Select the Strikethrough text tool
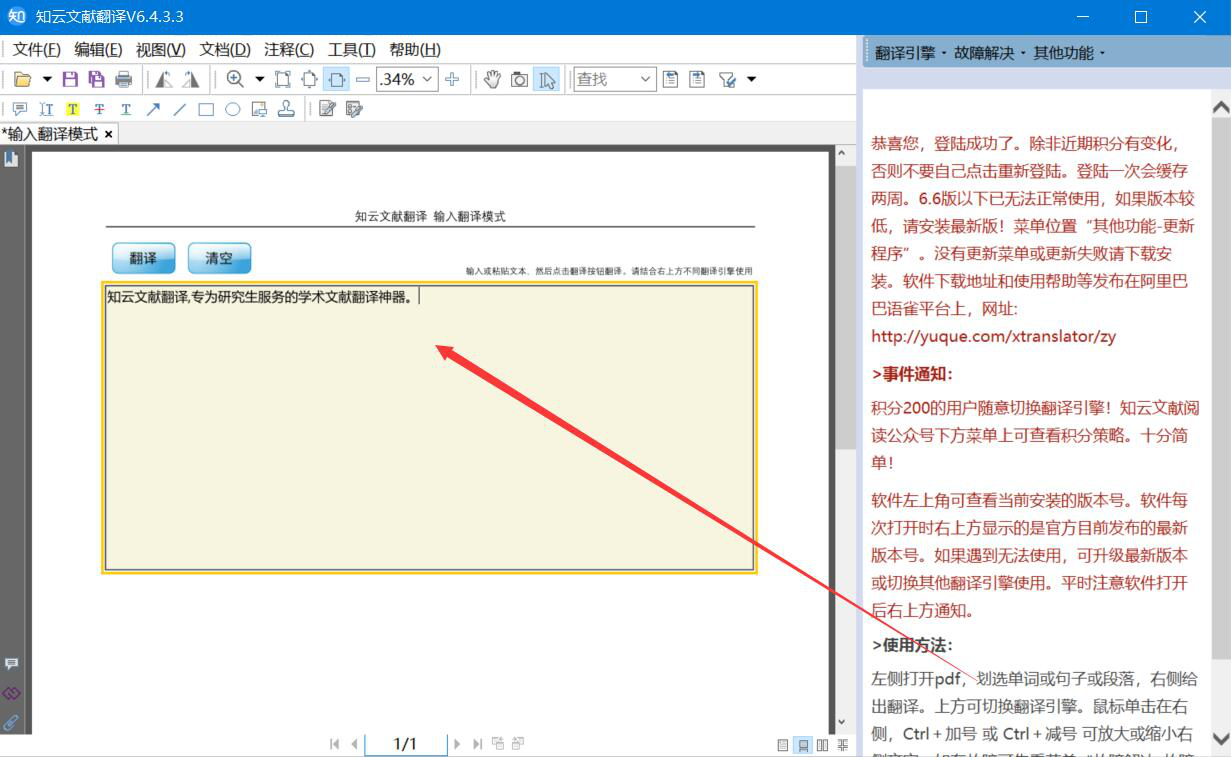The height and width of the screenshot is (757, 1231). coord(99,109)
